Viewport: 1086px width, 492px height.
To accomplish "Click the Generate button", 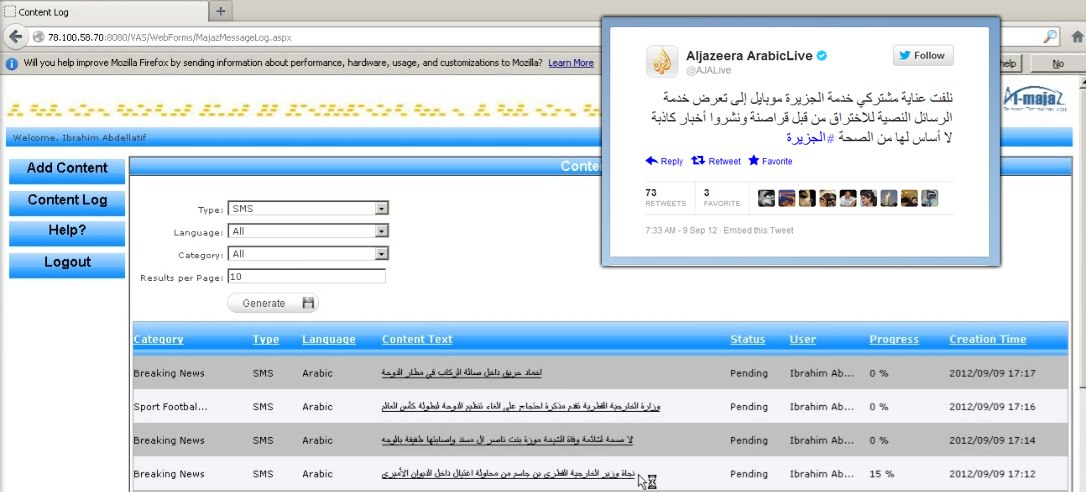I will 273,303.
